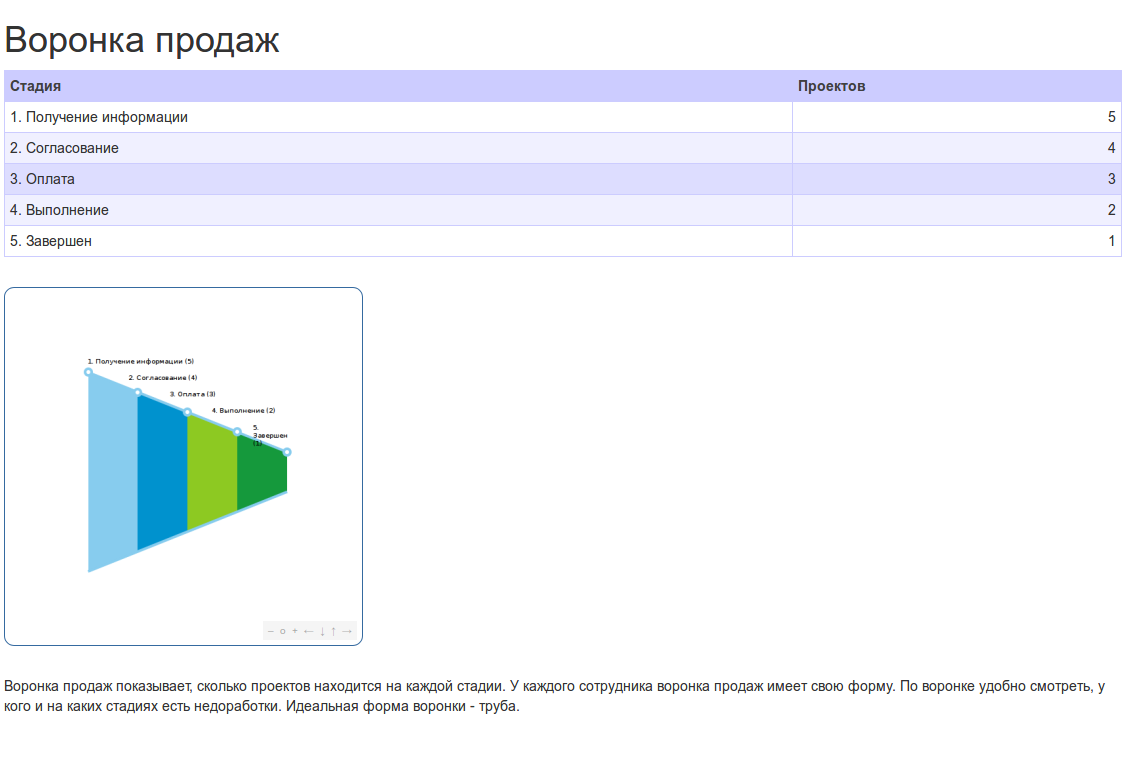Click the light blue funnel segment
1126x762 pixels.
(113, 472)
